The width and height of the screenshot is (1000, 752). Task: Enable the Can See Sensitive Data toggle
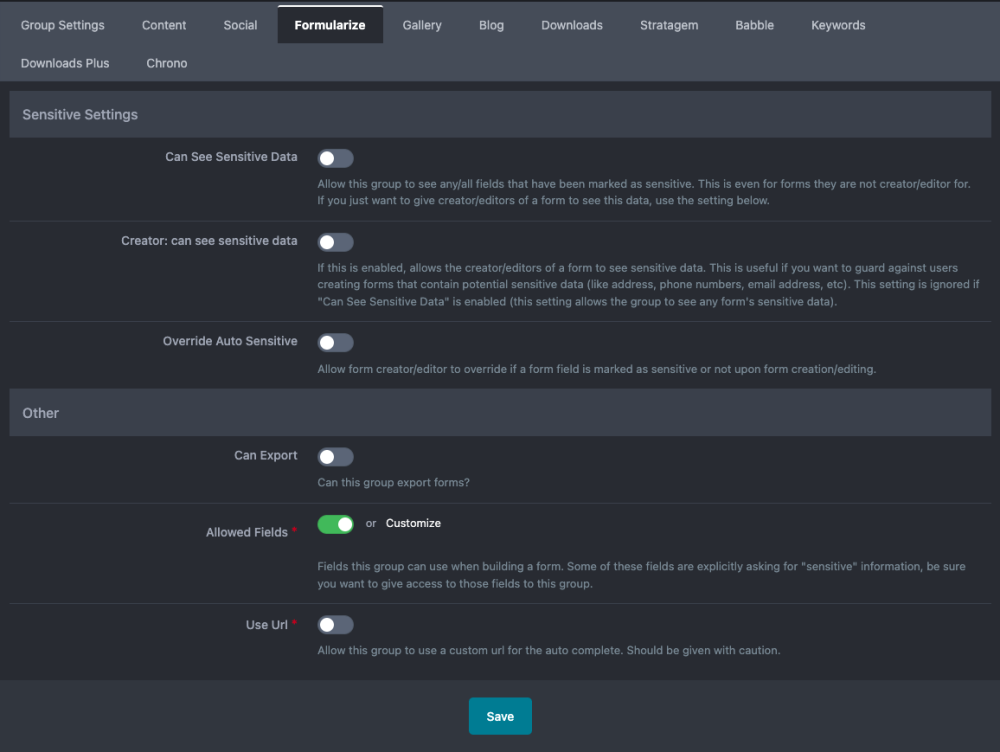[x=335, y=158]
